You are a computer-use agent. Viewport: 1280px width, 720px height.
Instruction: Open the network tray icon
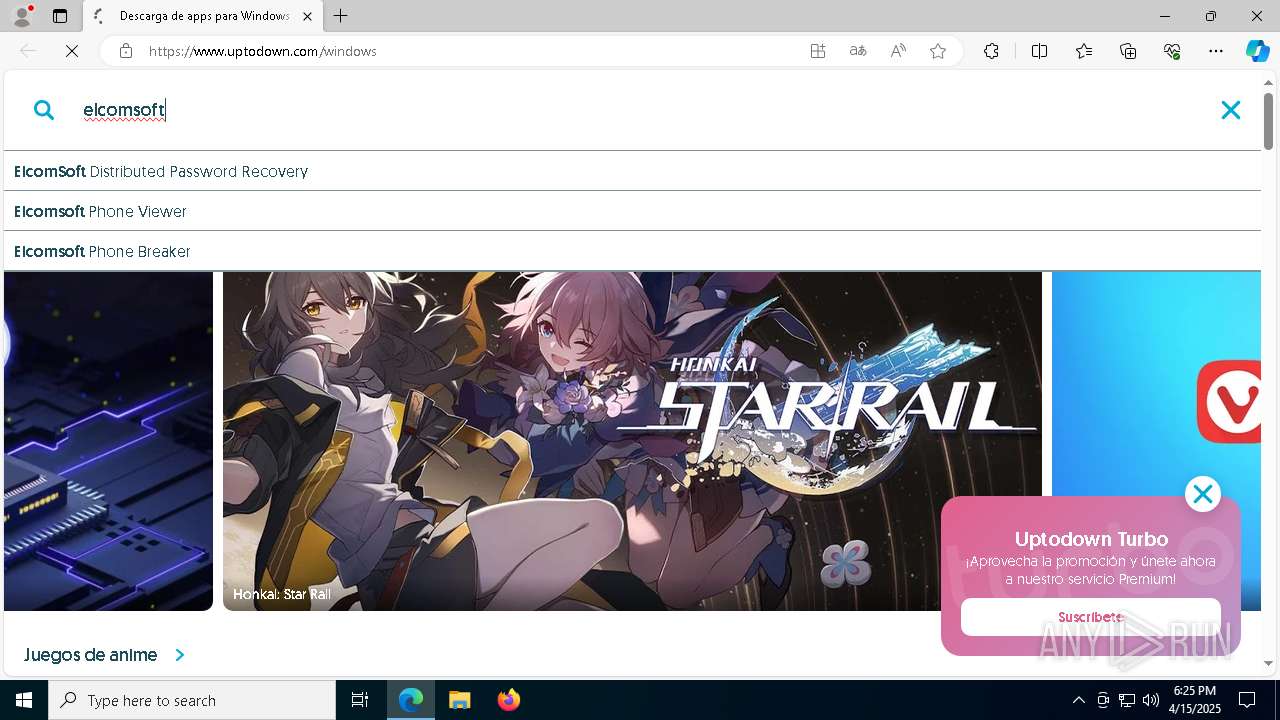pyautogui.click(x=1127, y=700)
